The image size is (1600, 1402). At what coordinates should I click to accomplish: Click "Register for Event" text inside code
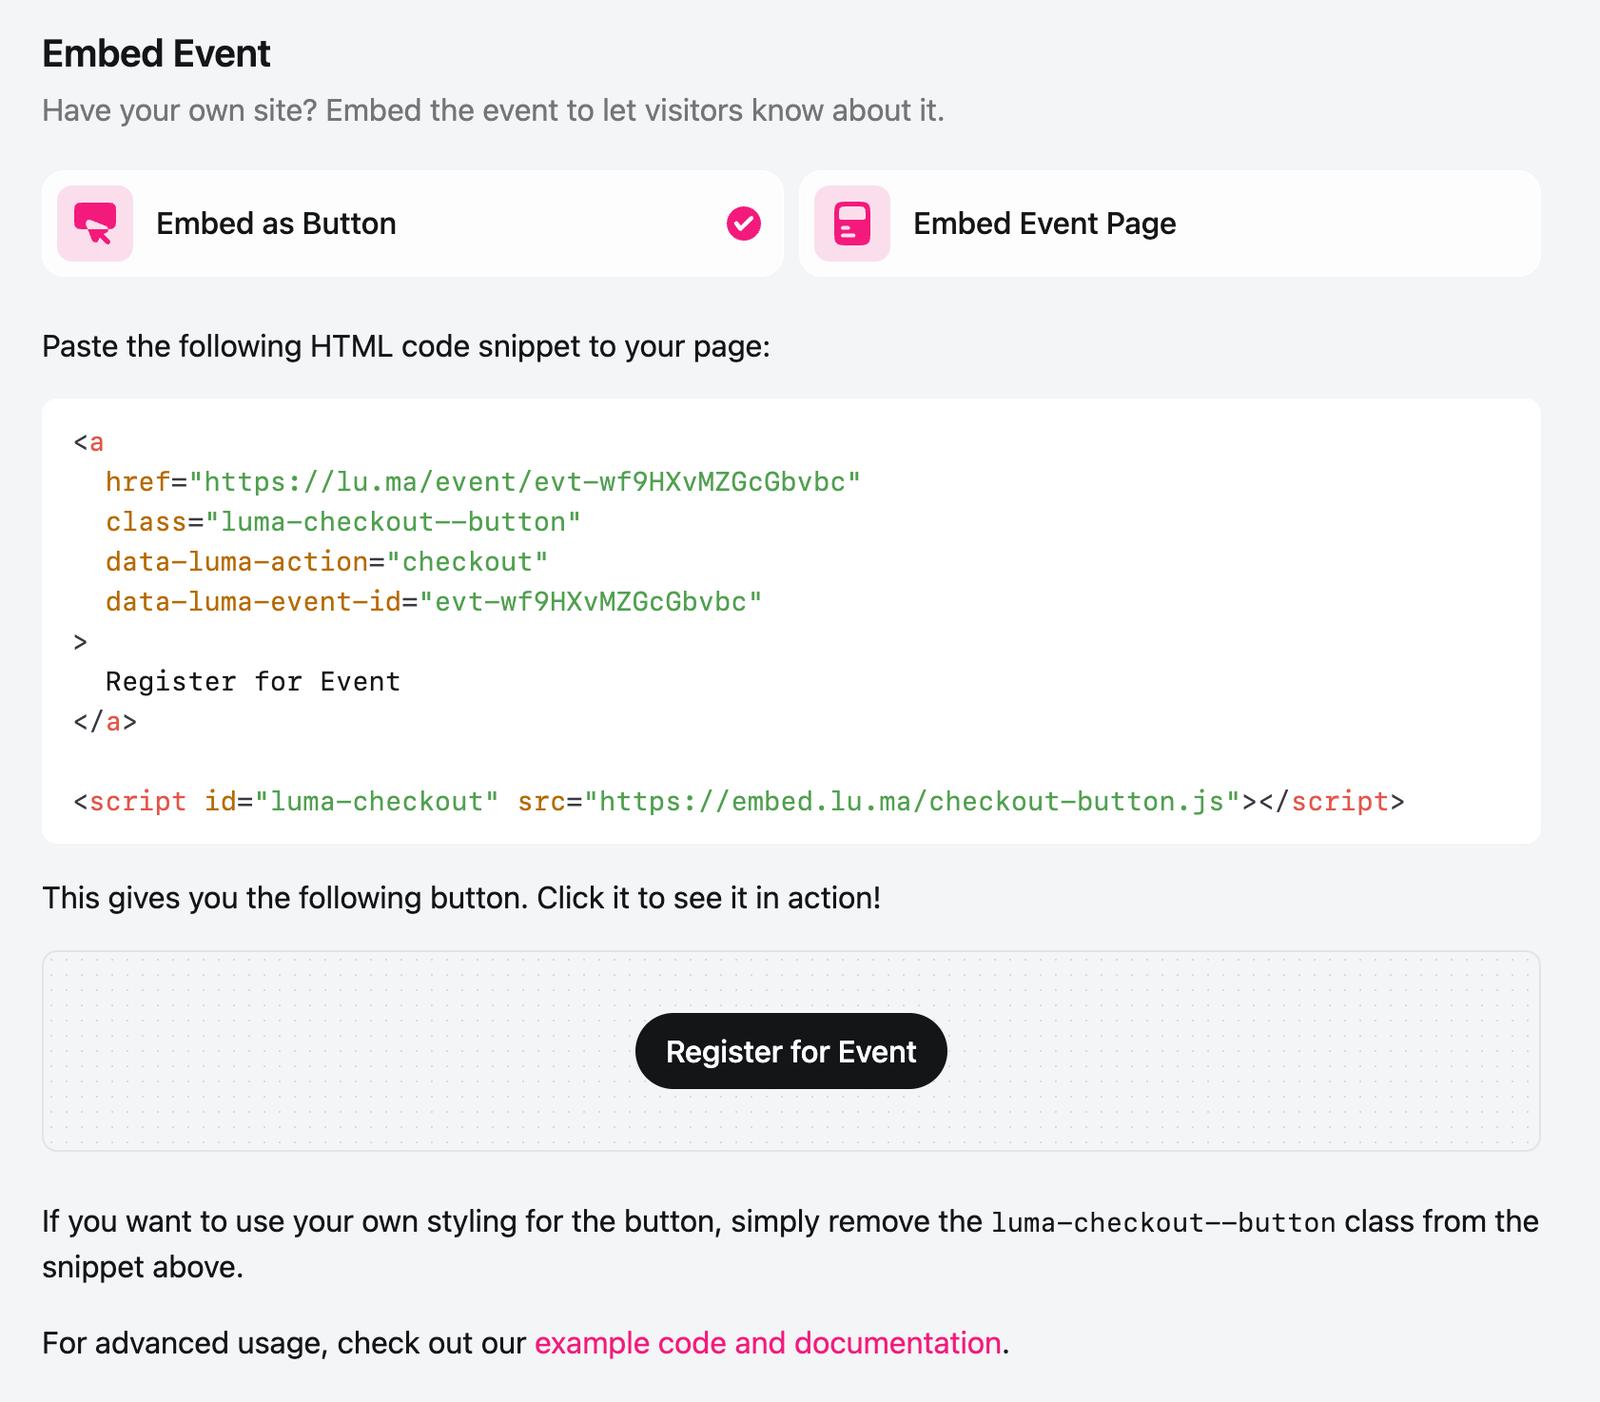coord(253,682)
